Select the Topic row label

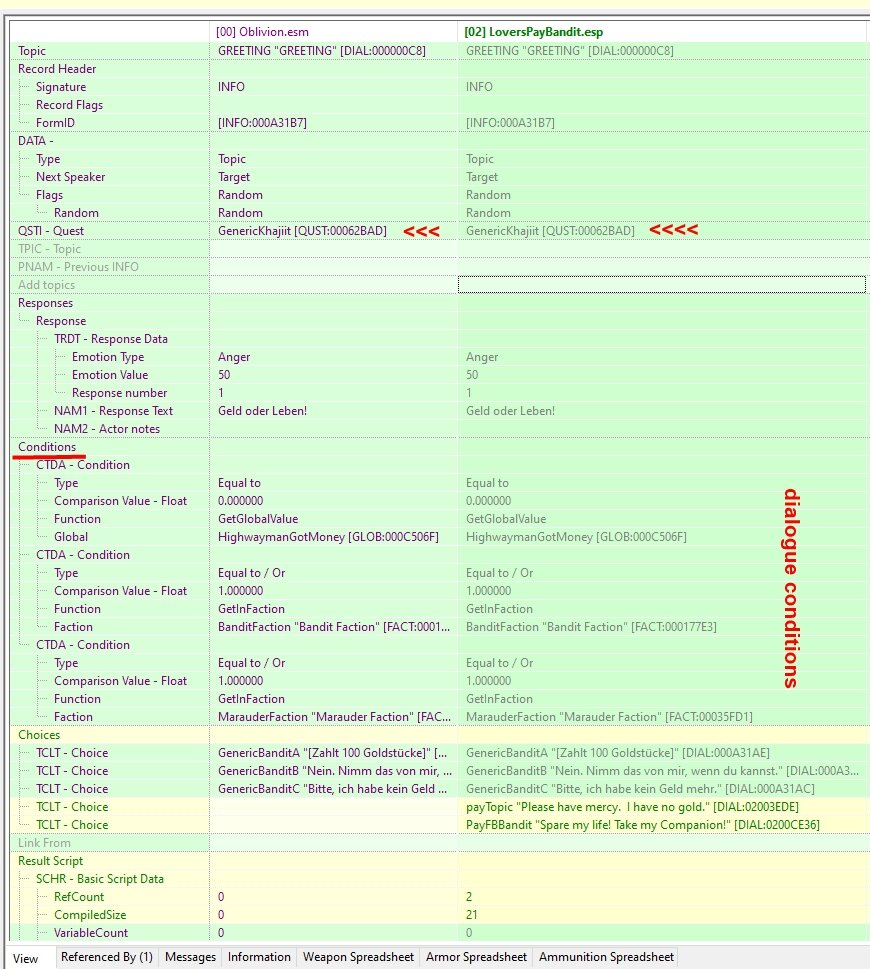32,51
